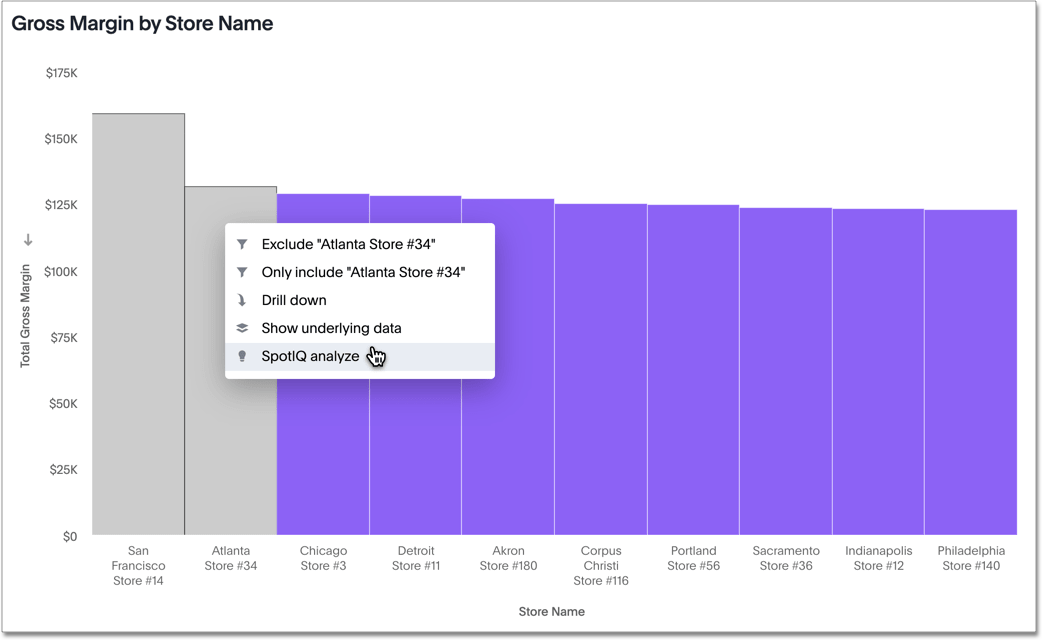Select Exclude "Atlanta Store #34" menu option
Image resolution: width=1042 pixels, height=640 pixels.
pos(348,244)
